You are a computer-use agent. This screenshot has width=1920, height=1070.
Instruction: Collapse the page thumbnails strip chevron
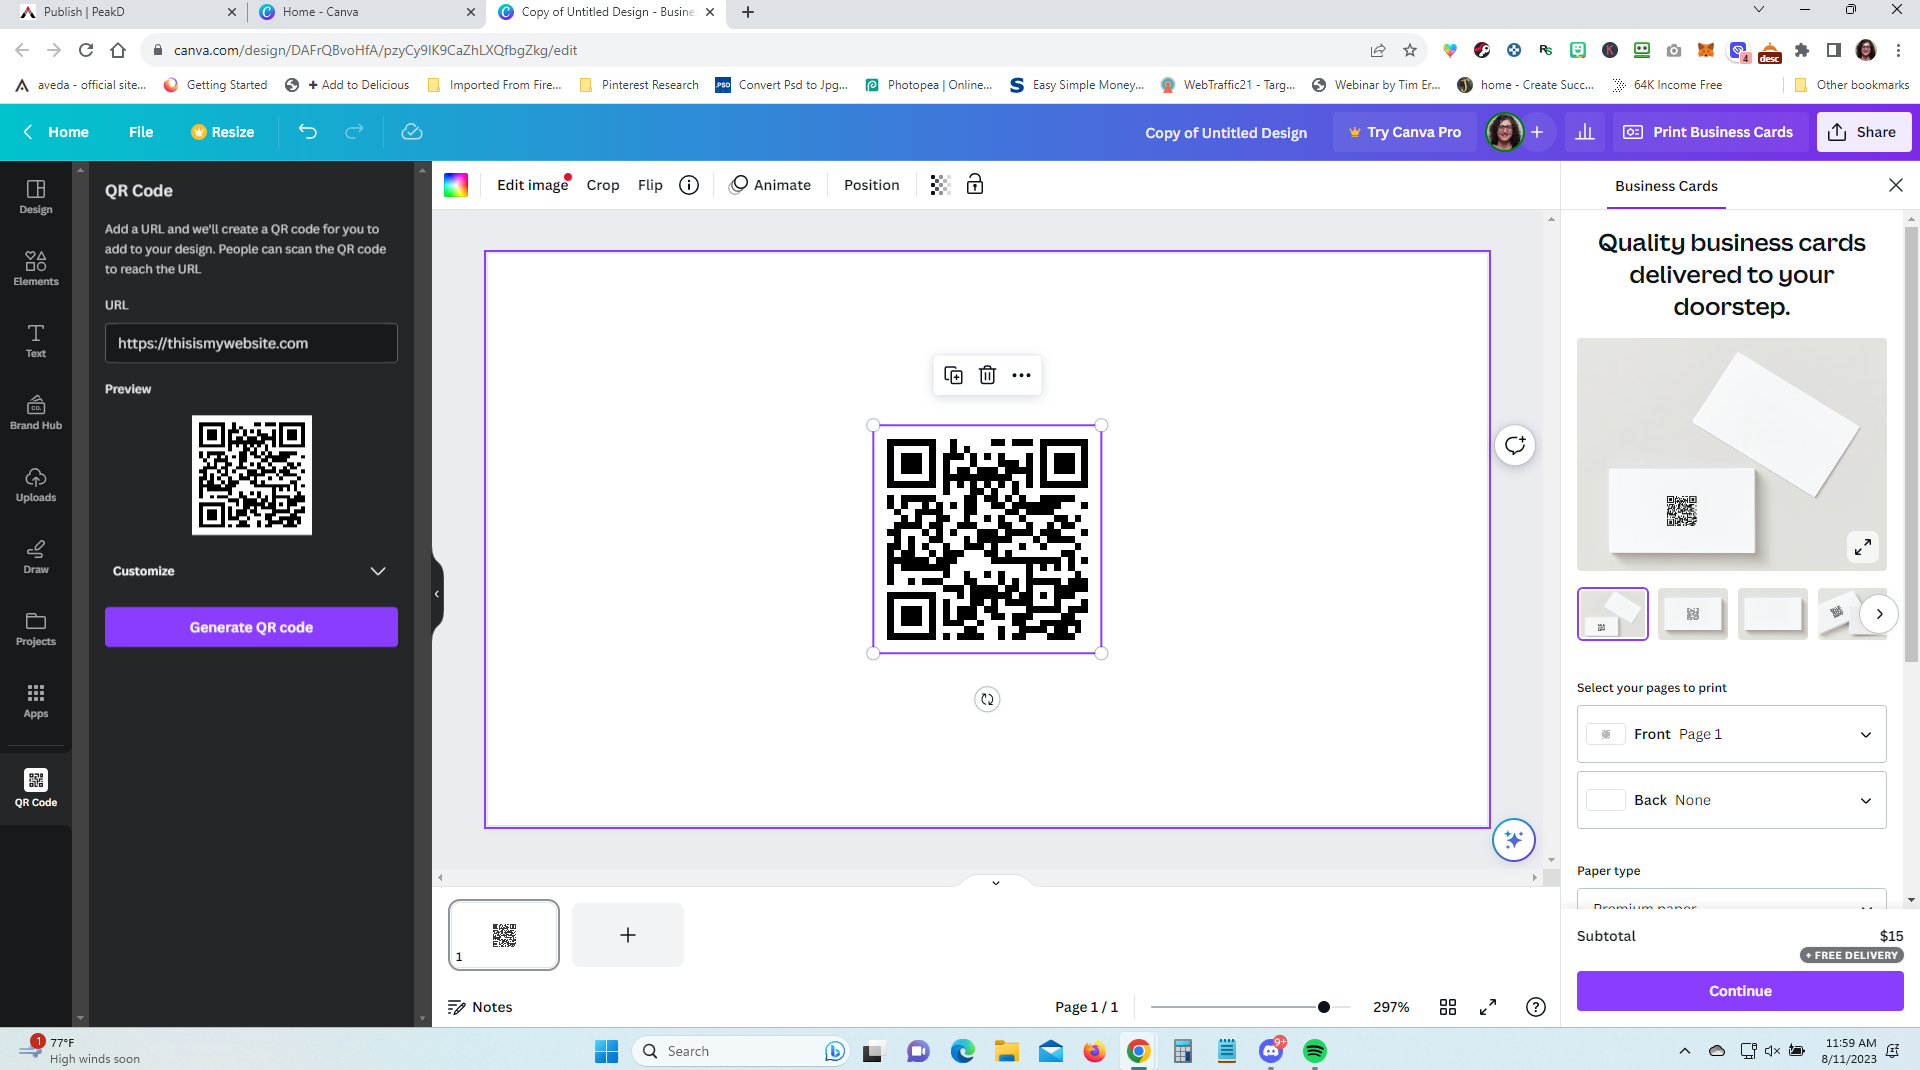point(996,883)
